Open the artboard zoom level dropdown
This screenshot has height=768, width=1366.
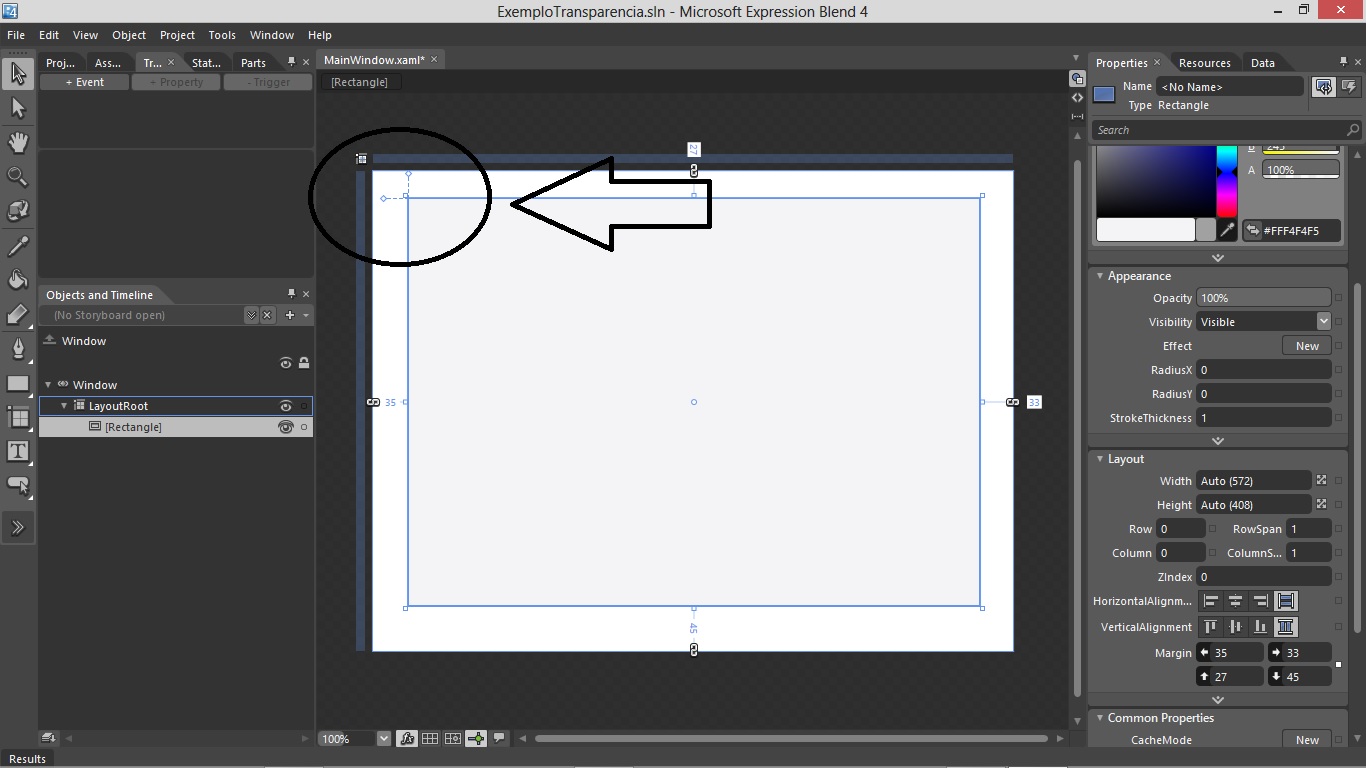pos(385,738)
